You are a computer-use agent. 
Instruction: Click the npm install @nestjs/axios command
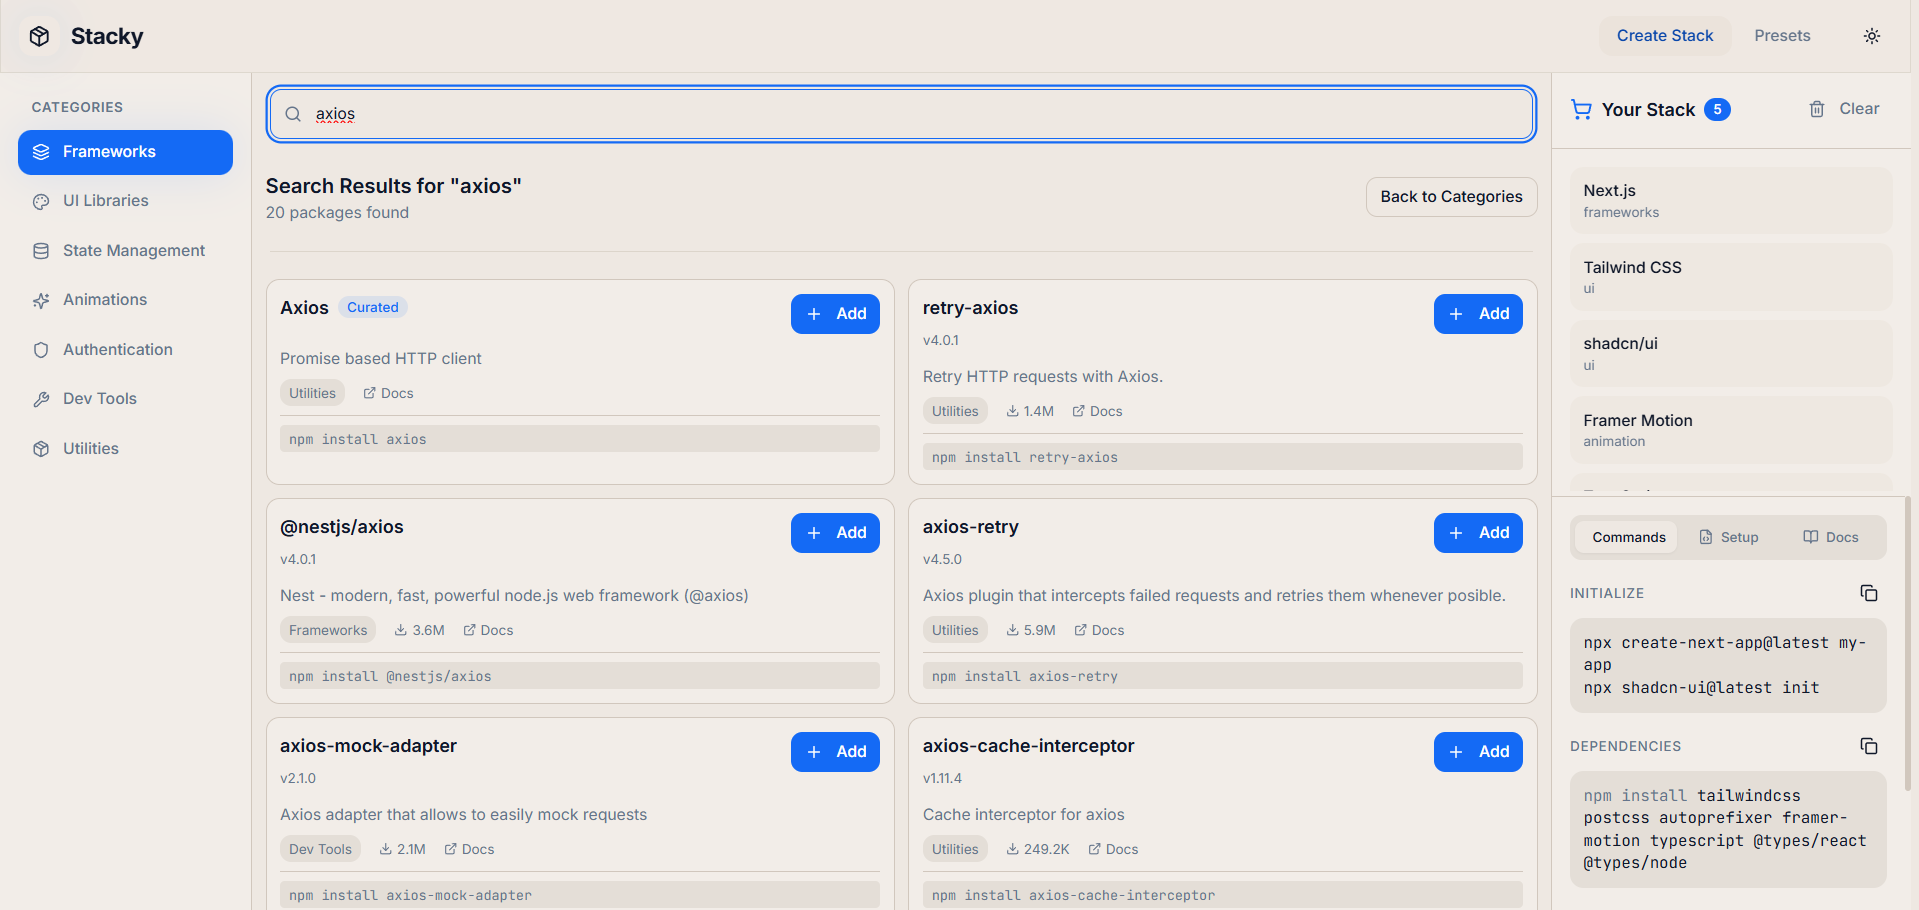pos(580,676)
